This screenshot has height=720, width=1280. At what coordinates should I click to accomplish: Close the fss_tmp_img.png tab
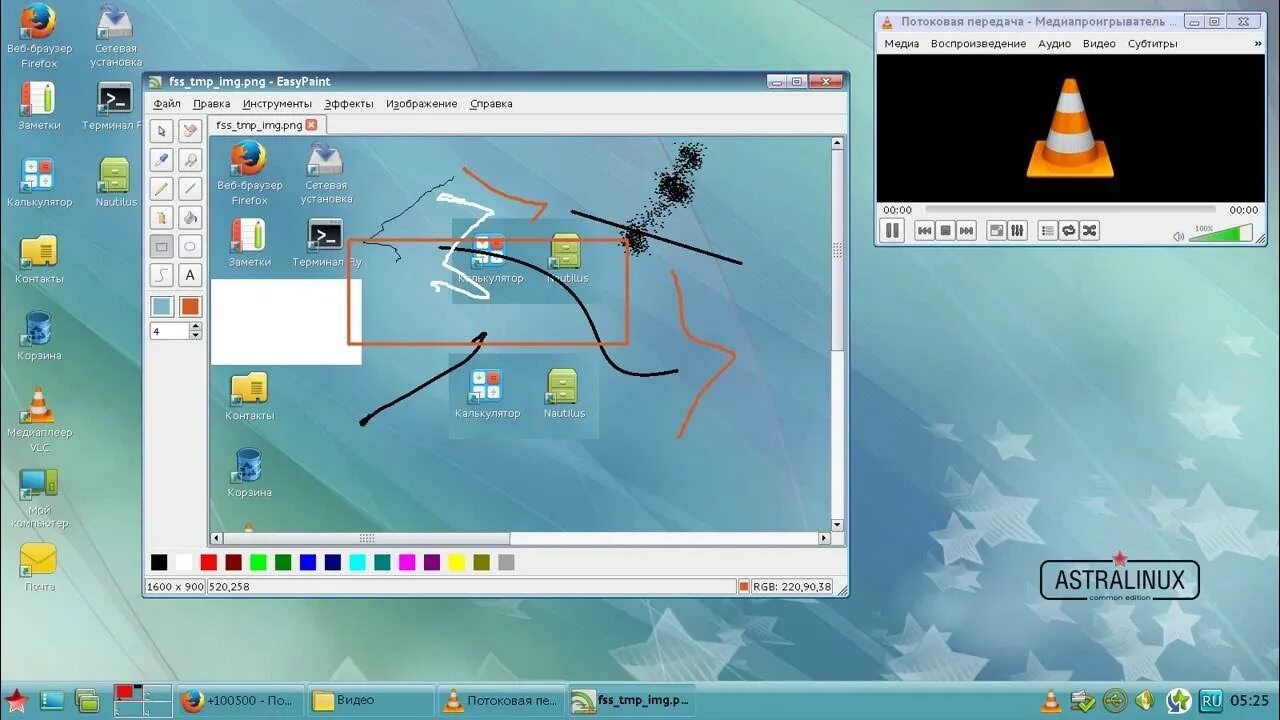tap(311, 125)
